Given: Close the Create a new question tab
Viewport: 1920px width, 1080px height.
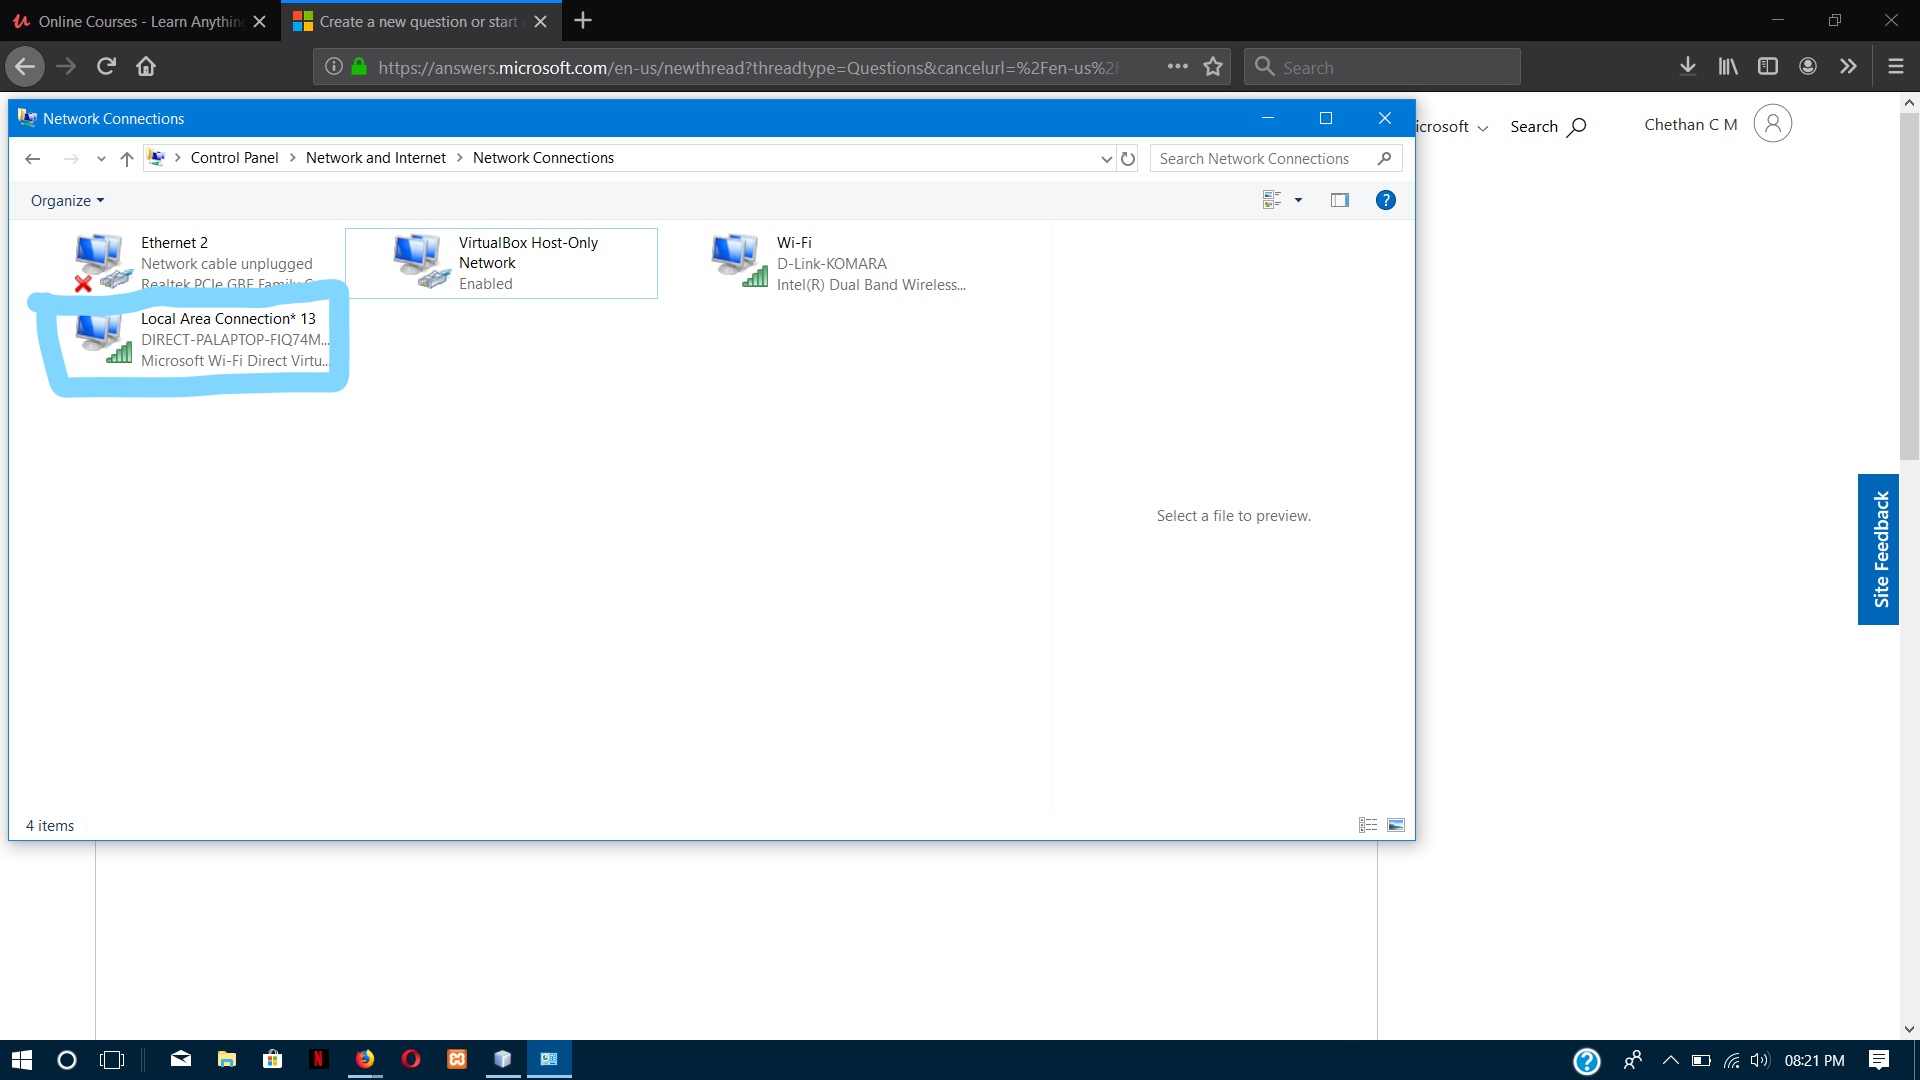Looking at the screenshot, I should [x=540, y=21].
